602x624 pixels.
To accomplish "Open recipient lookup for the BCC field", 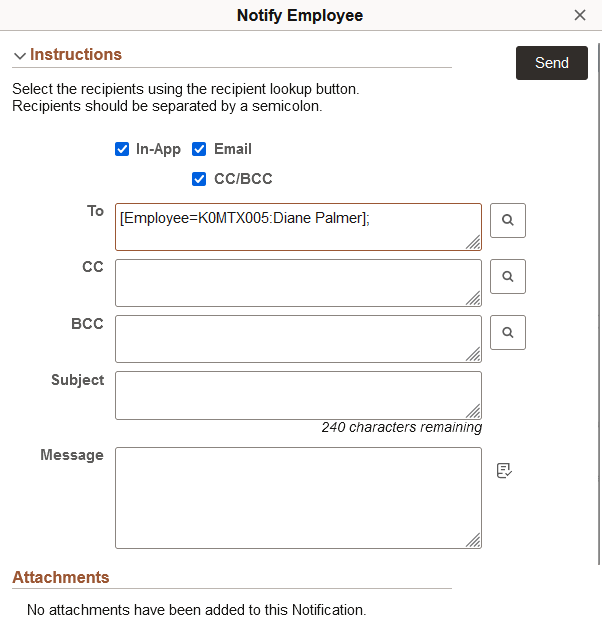I will point(508,333).
